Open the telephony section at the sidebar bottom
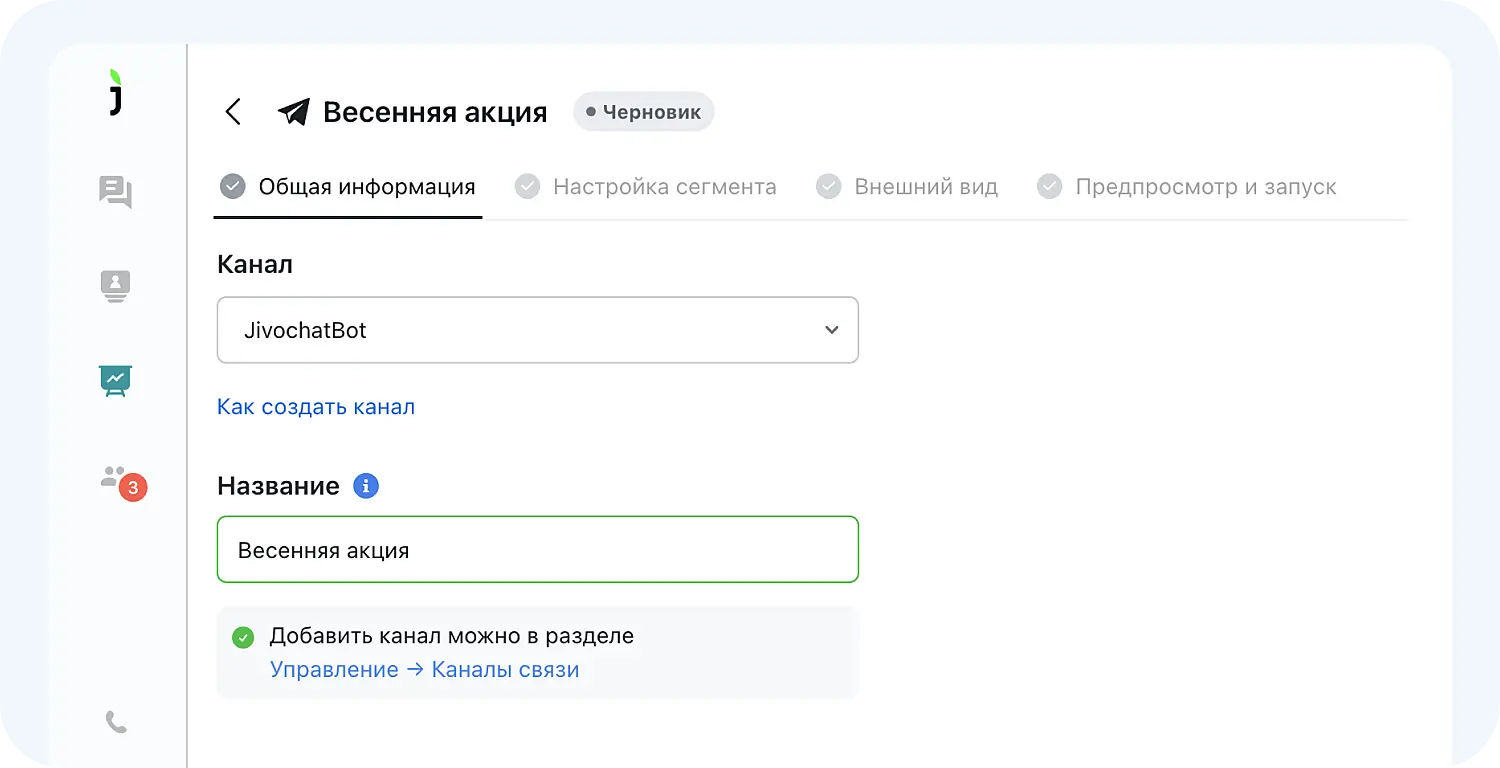 (115, 722)
